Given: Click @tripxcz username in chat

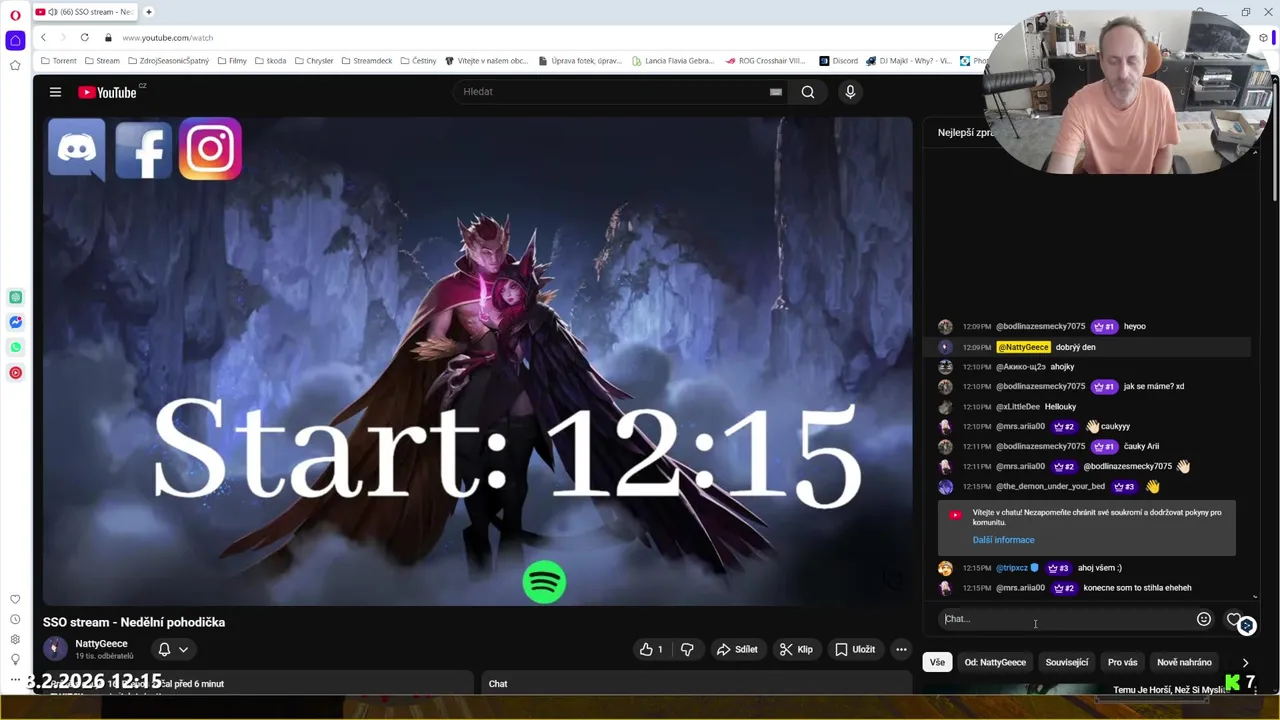Looking at the screenshot, I should 1012,568.
